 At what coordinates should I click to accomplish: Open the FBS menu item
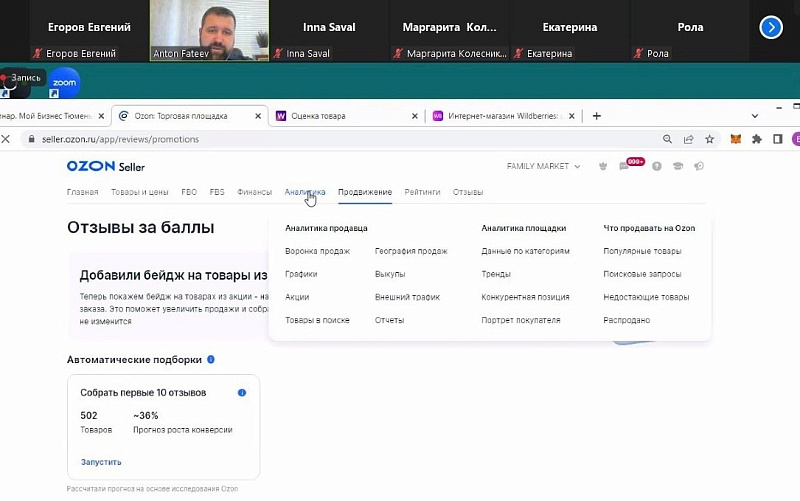(217, 192)
